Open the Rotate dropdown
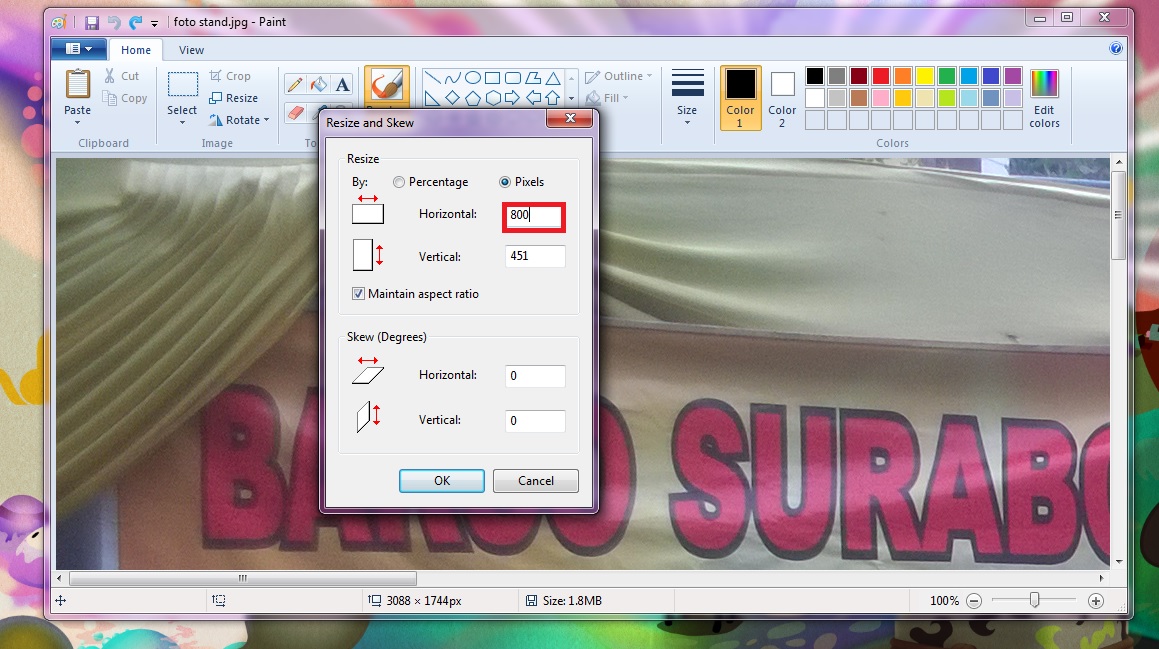Viewport: 1159px width, 649px height. pos(239,120)
